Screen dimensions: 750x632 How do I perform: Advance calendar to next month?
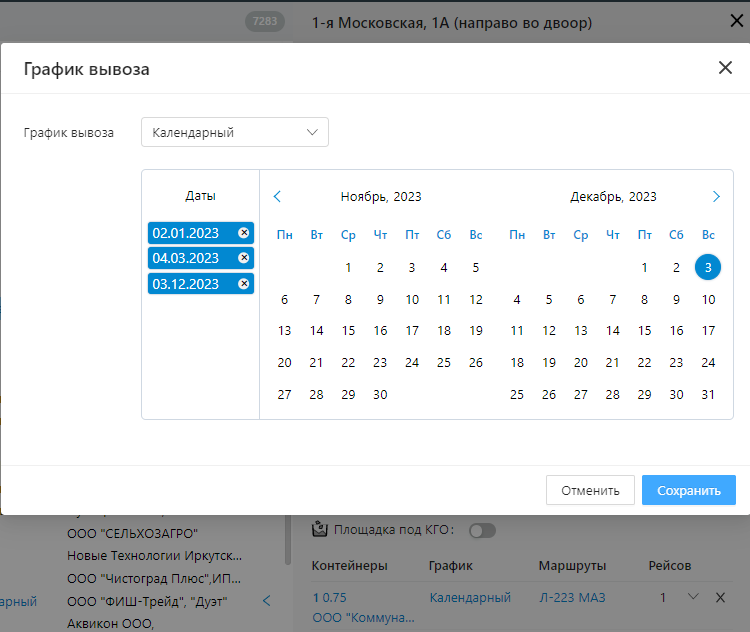716,197
